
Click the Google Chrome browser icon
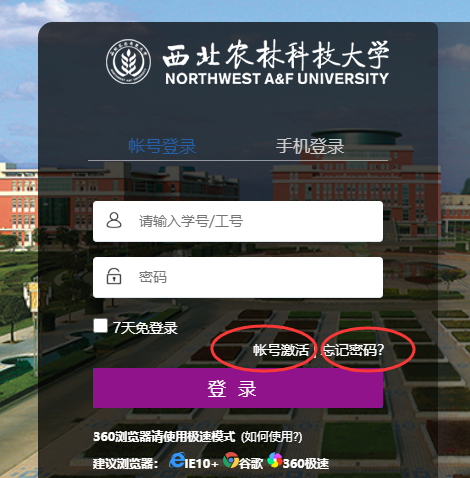[x=231, y=461]
